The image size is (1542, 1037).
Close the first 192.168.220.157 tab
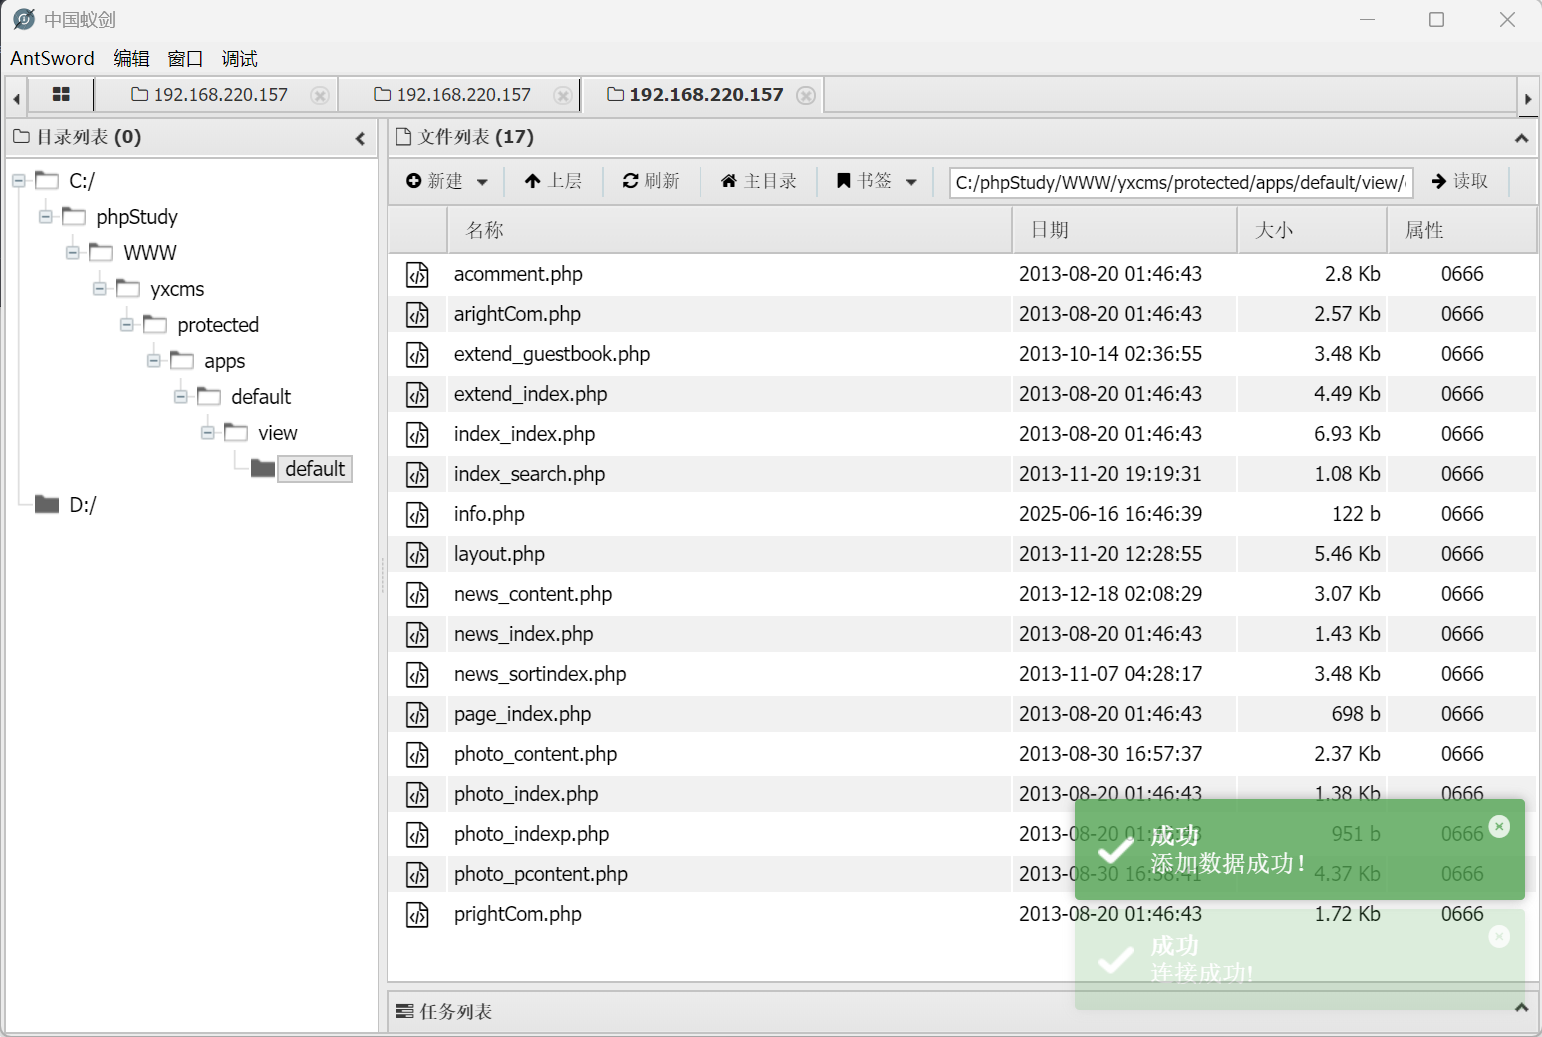tap(320, 95)
